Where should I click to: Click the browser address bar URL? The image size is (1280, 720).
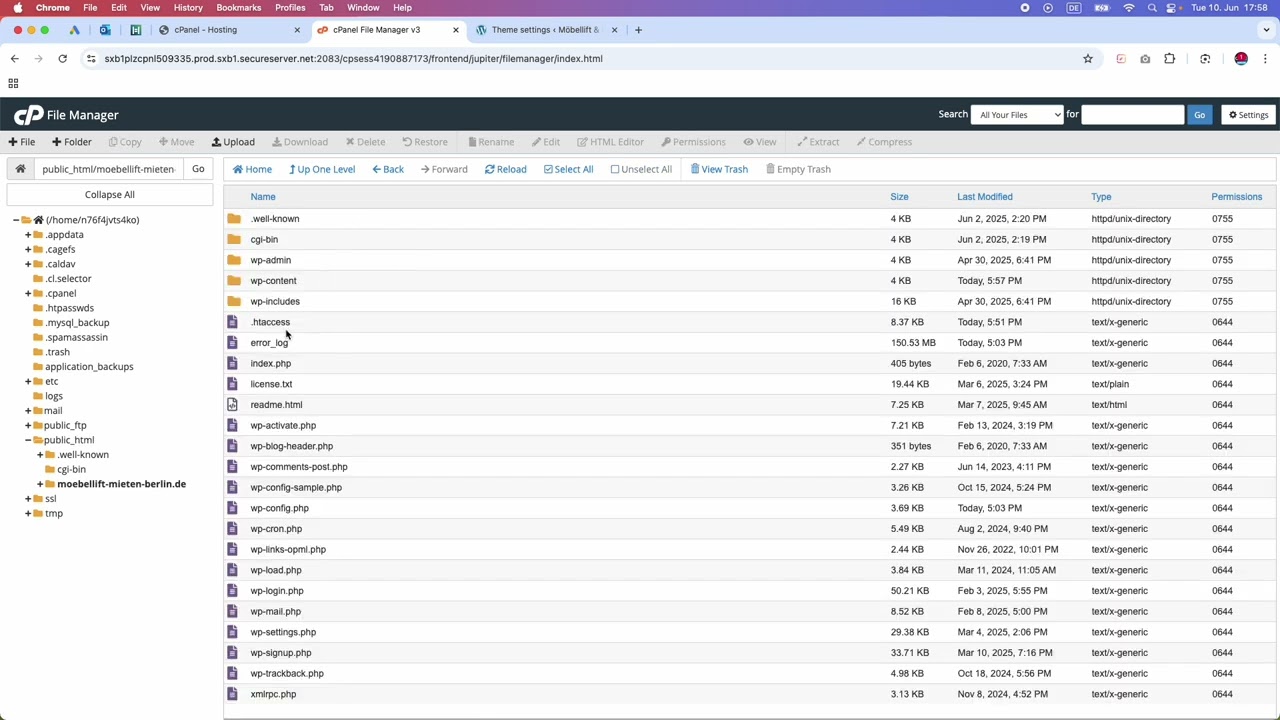pos(353,59)
